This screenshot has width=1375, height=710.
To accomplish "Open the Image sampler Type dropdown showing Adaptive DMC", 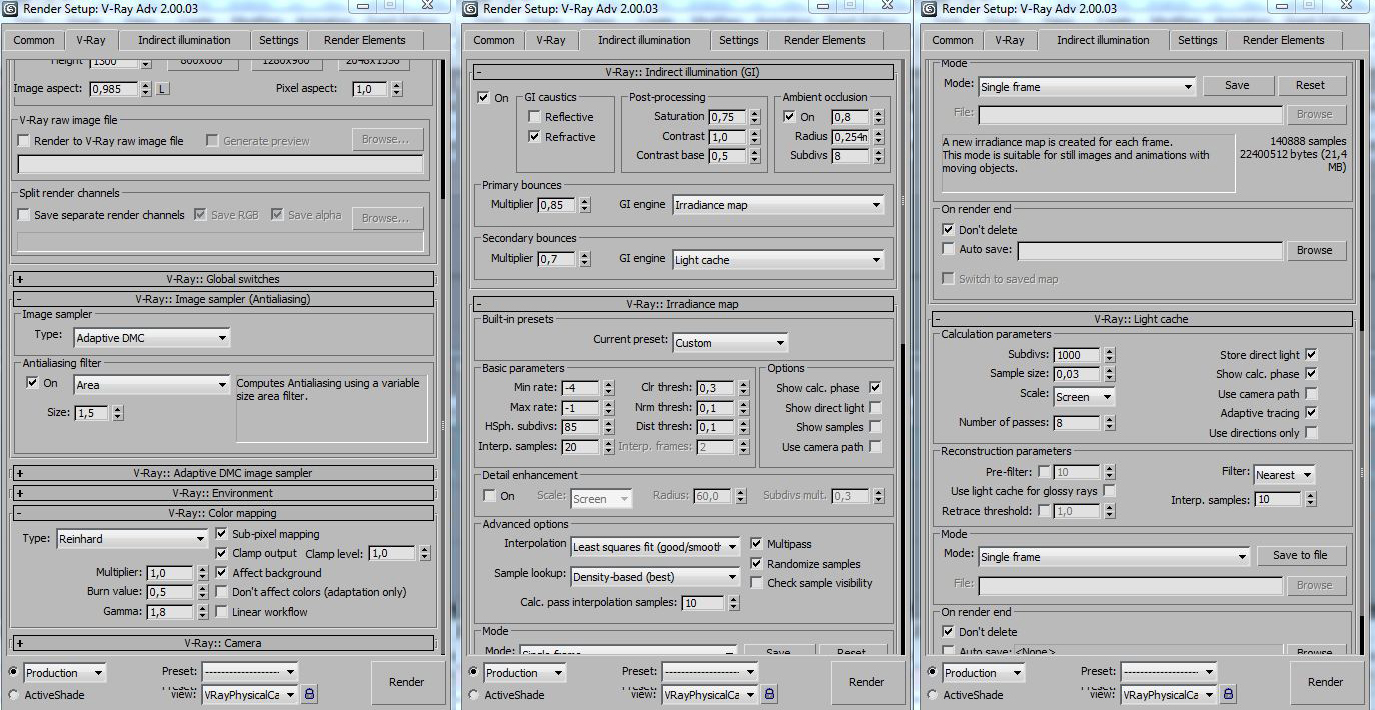I will click(x=152, y=338).
